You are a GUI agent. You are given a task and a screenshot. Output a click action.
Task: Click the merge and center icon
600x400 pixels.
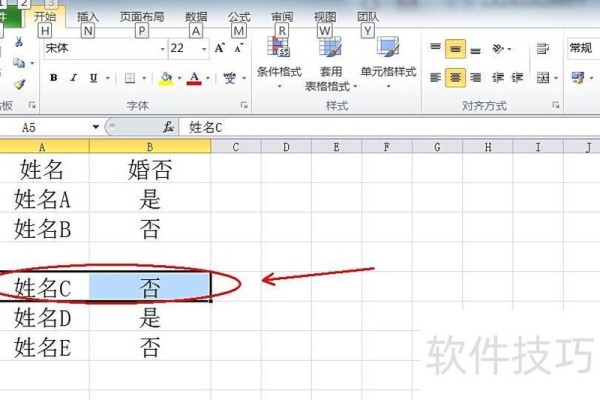[543, 78]
